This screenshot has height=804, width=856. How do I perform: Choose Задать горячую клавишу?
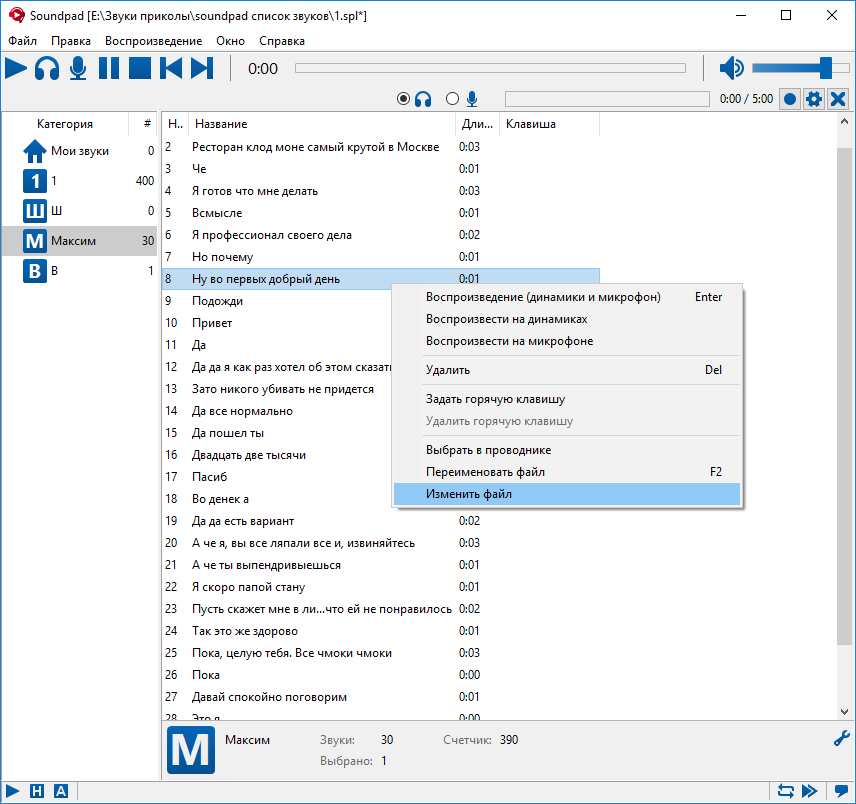pos(567,399)
